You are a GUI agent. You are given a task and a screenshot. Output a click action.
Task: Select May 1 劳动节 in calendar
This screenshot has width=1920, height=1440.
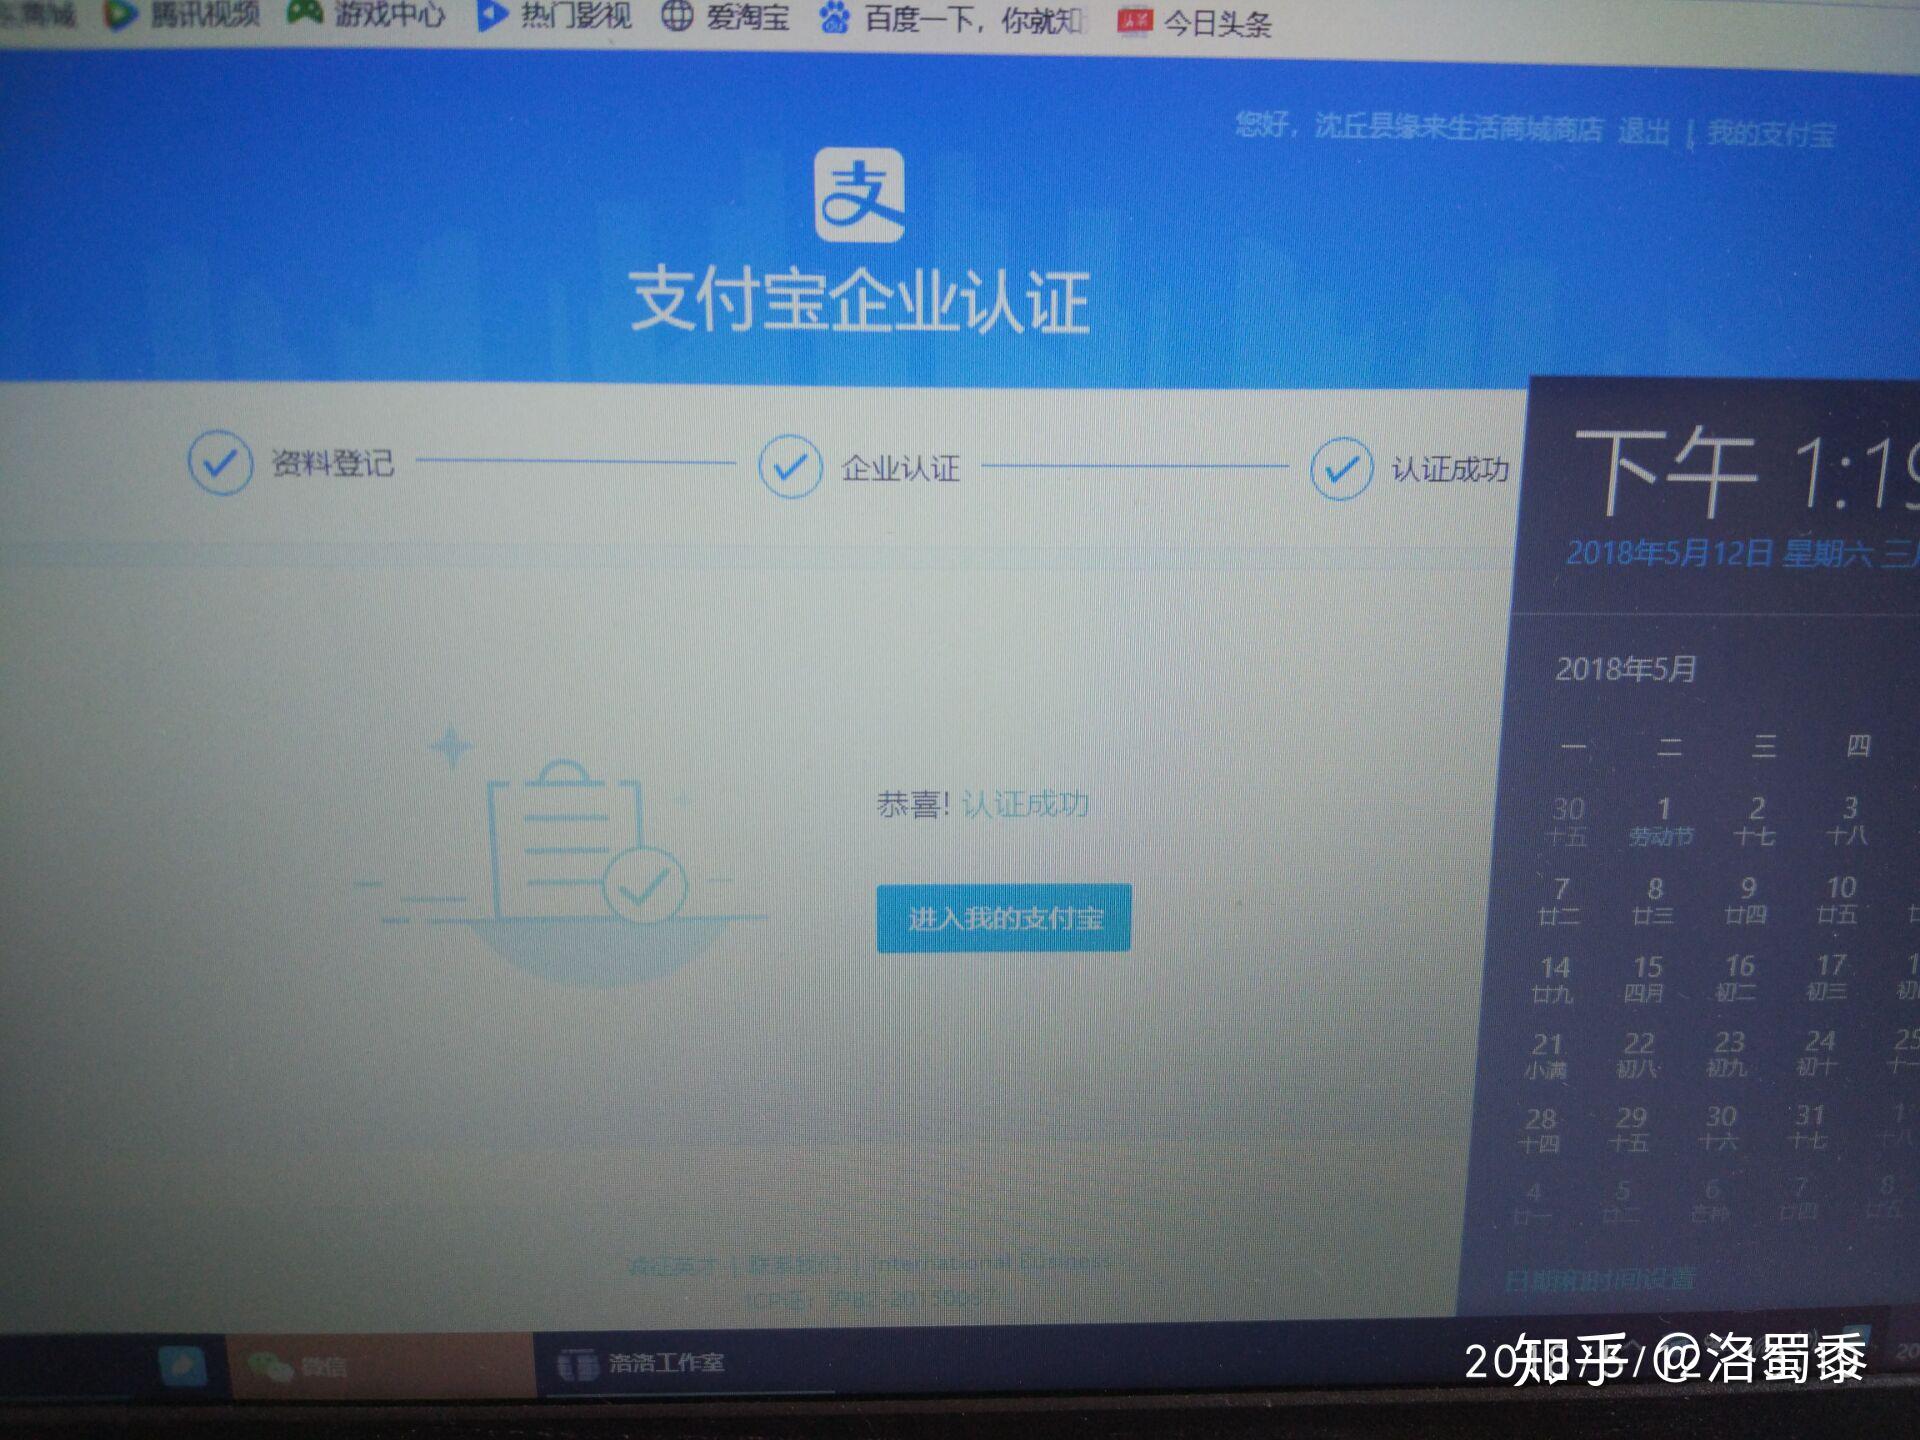click(x=1662, y=820)
